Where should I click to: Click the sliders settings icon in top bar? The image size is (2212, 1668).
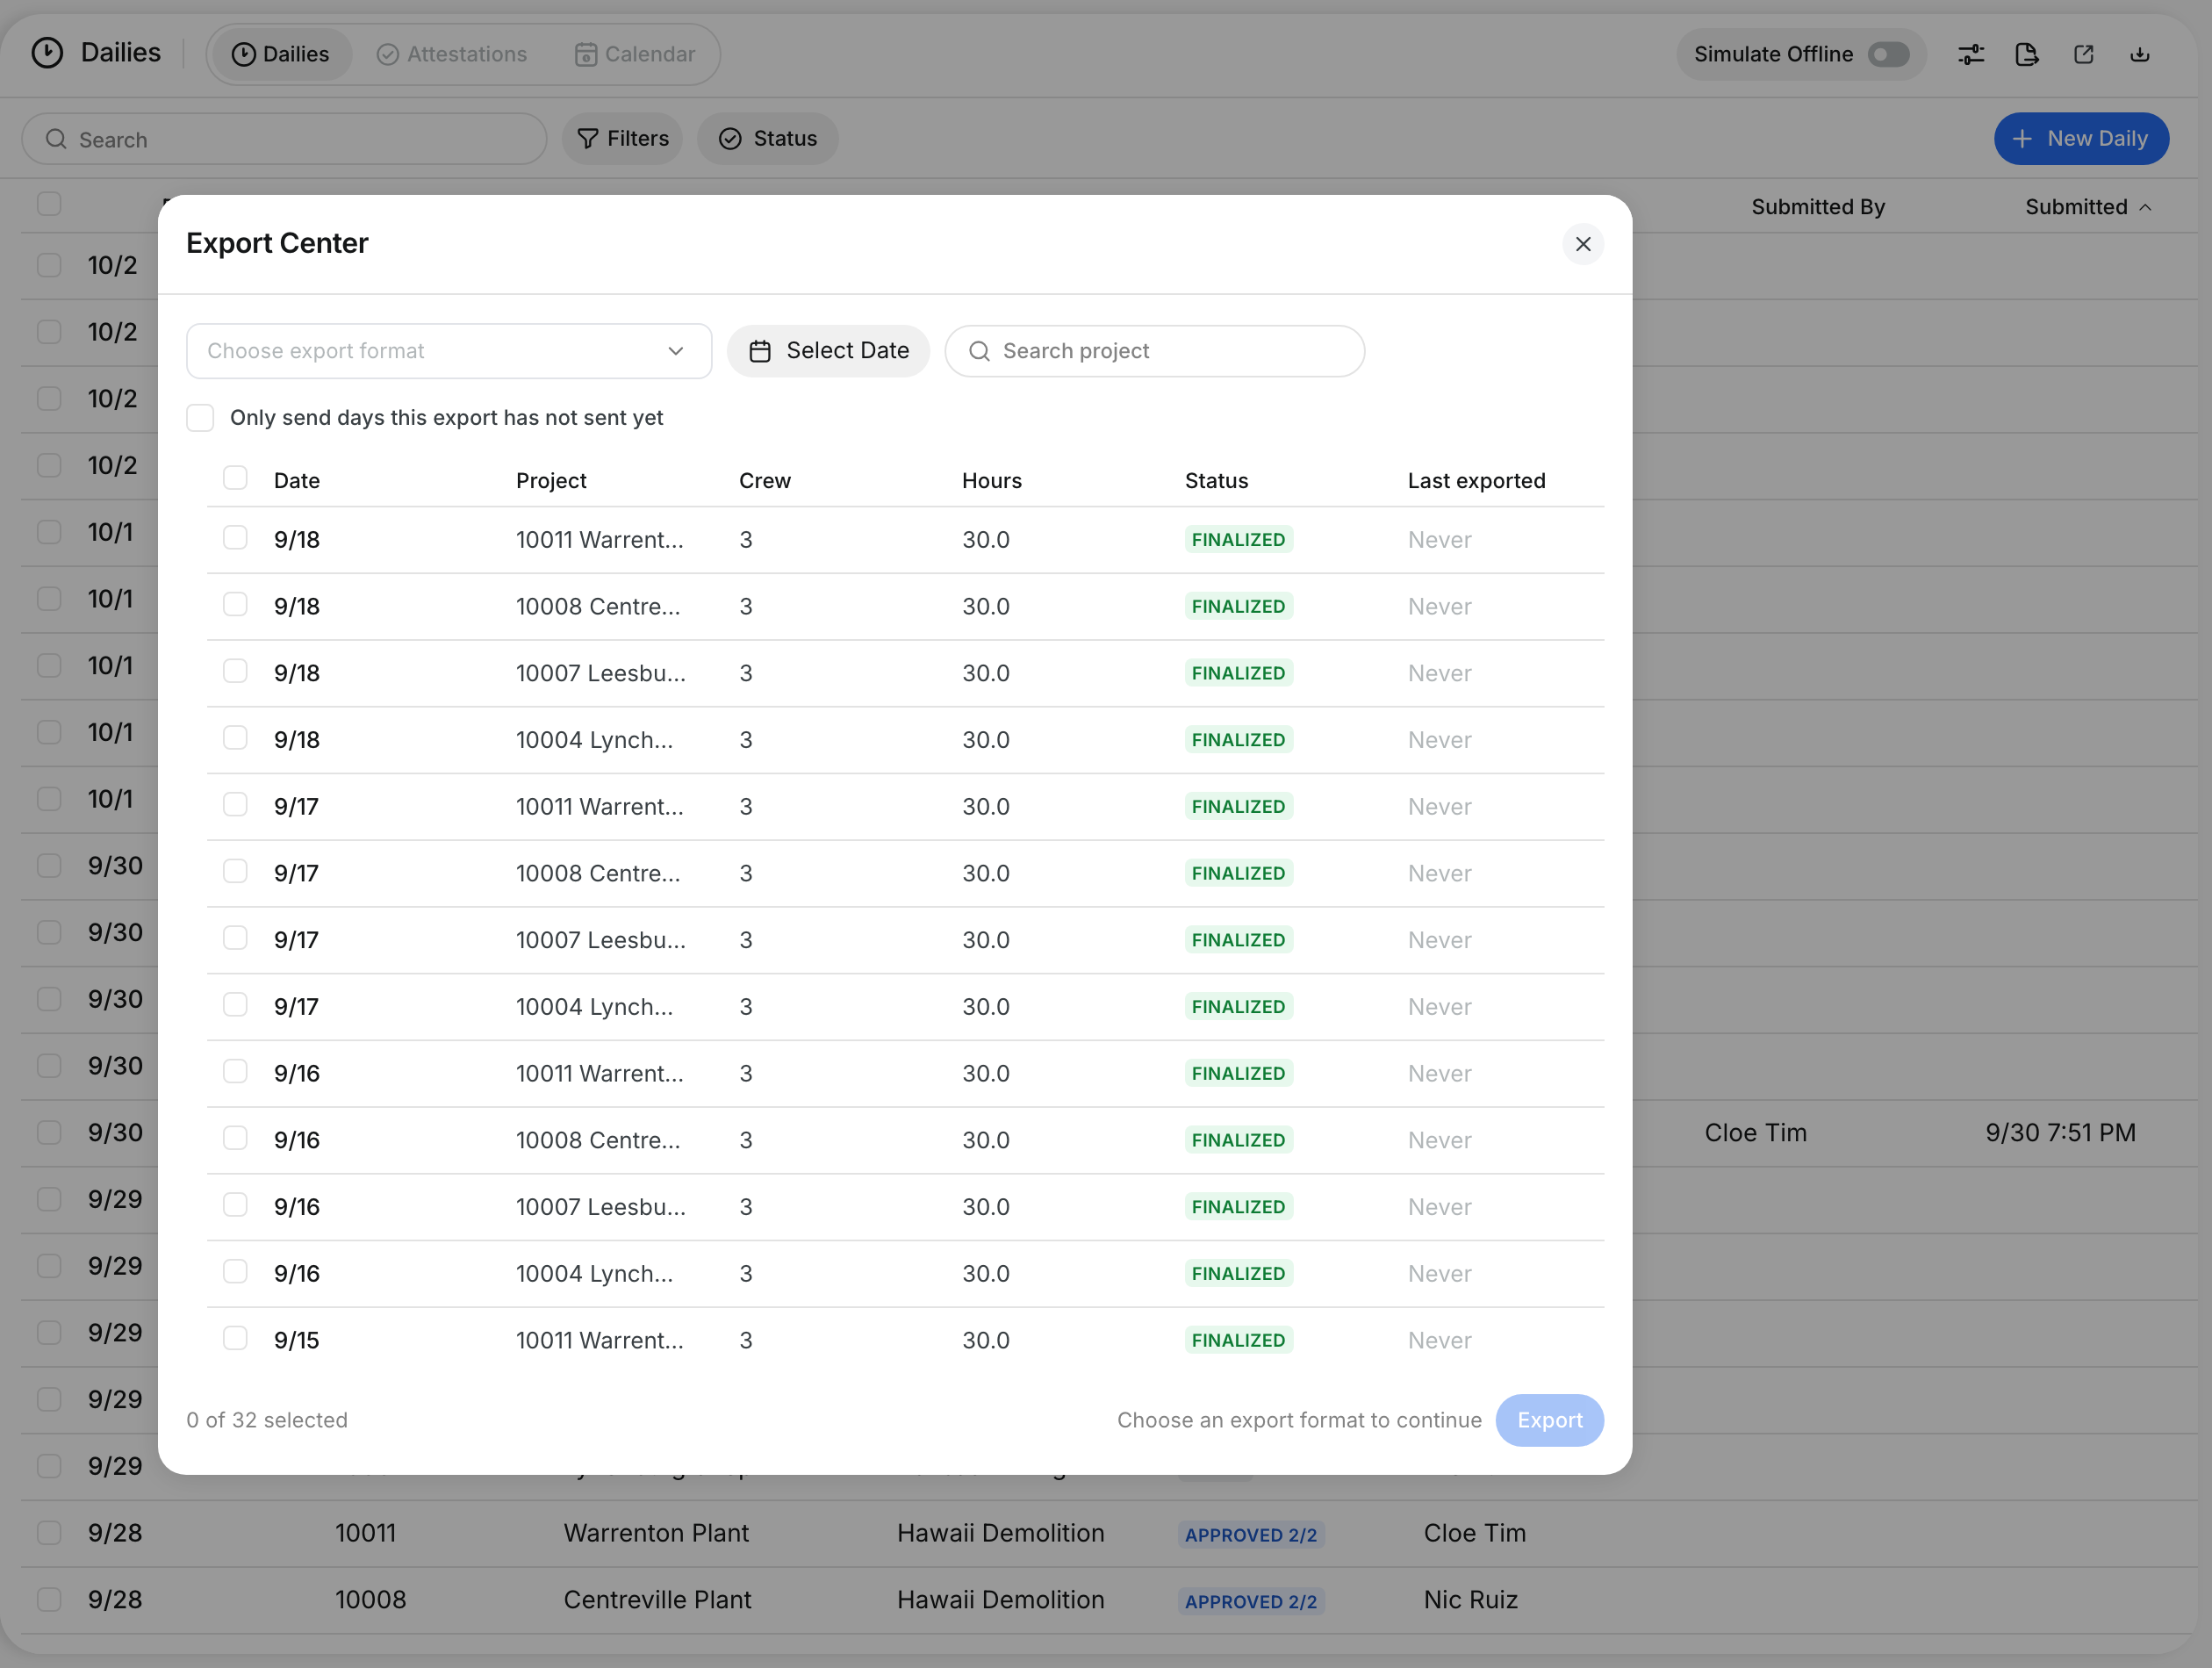(x=1970, y=54)
